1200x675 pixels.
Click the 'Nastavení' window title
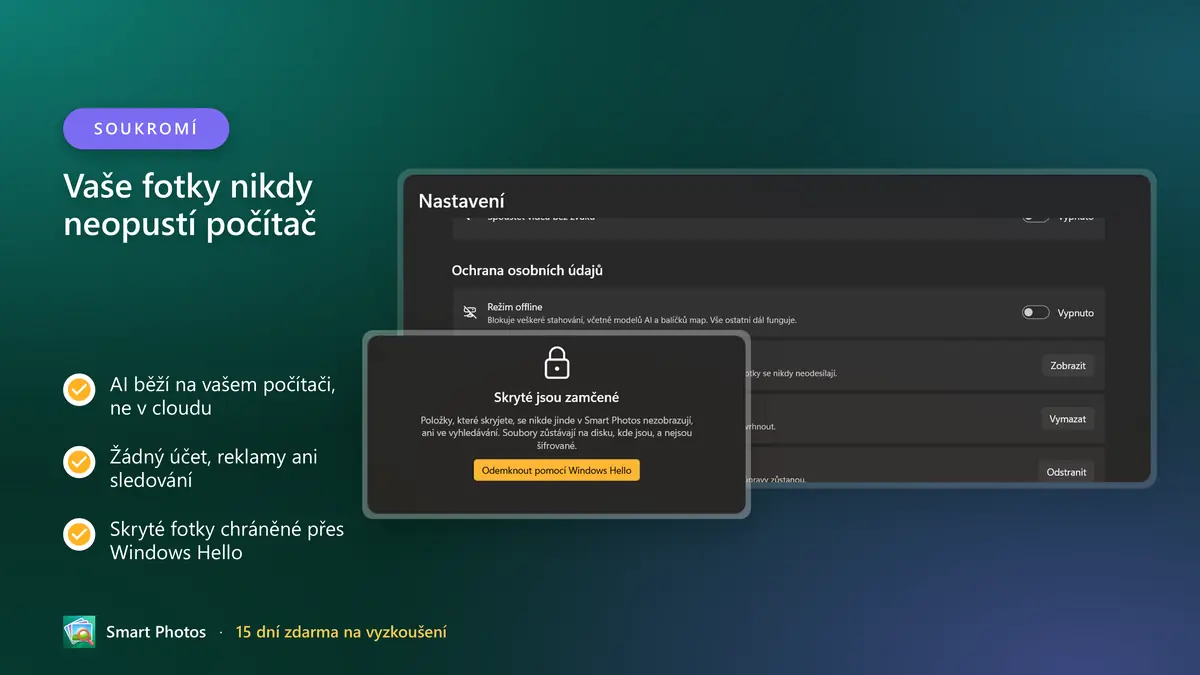click(x=461, y=201)
